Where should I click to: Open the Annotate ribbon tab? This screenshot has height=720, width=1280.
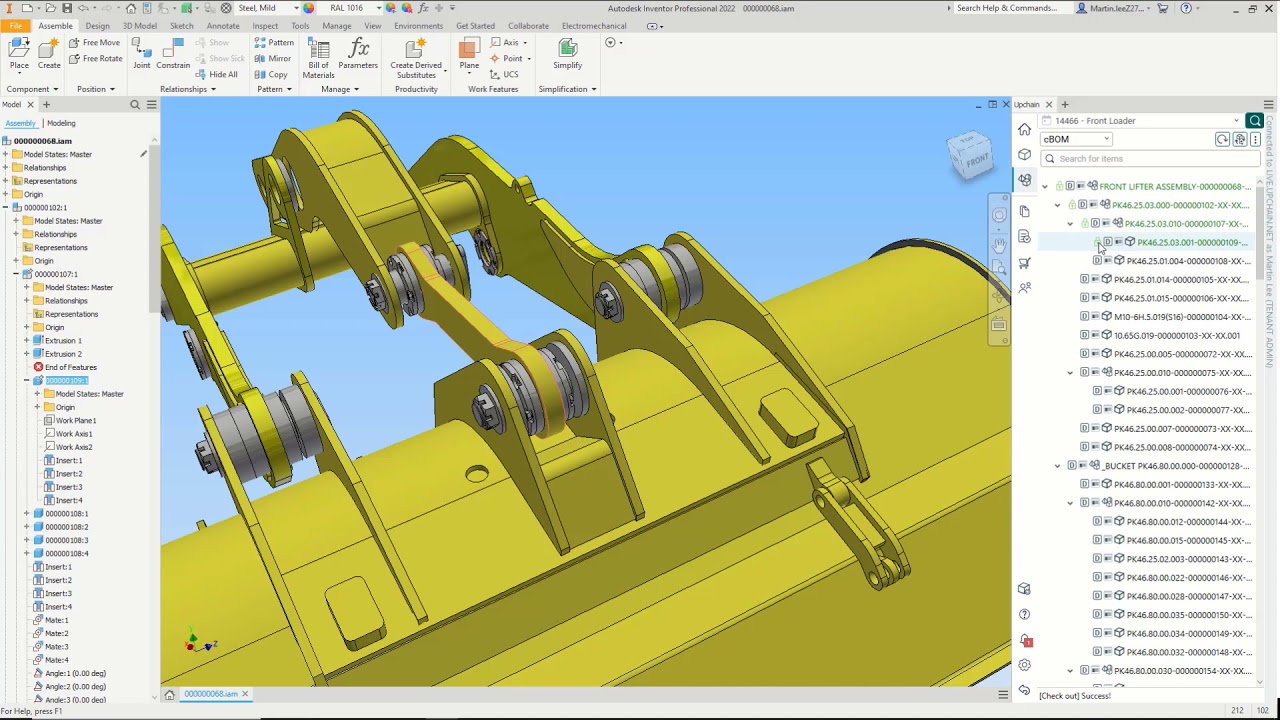[x=223, y=26]
